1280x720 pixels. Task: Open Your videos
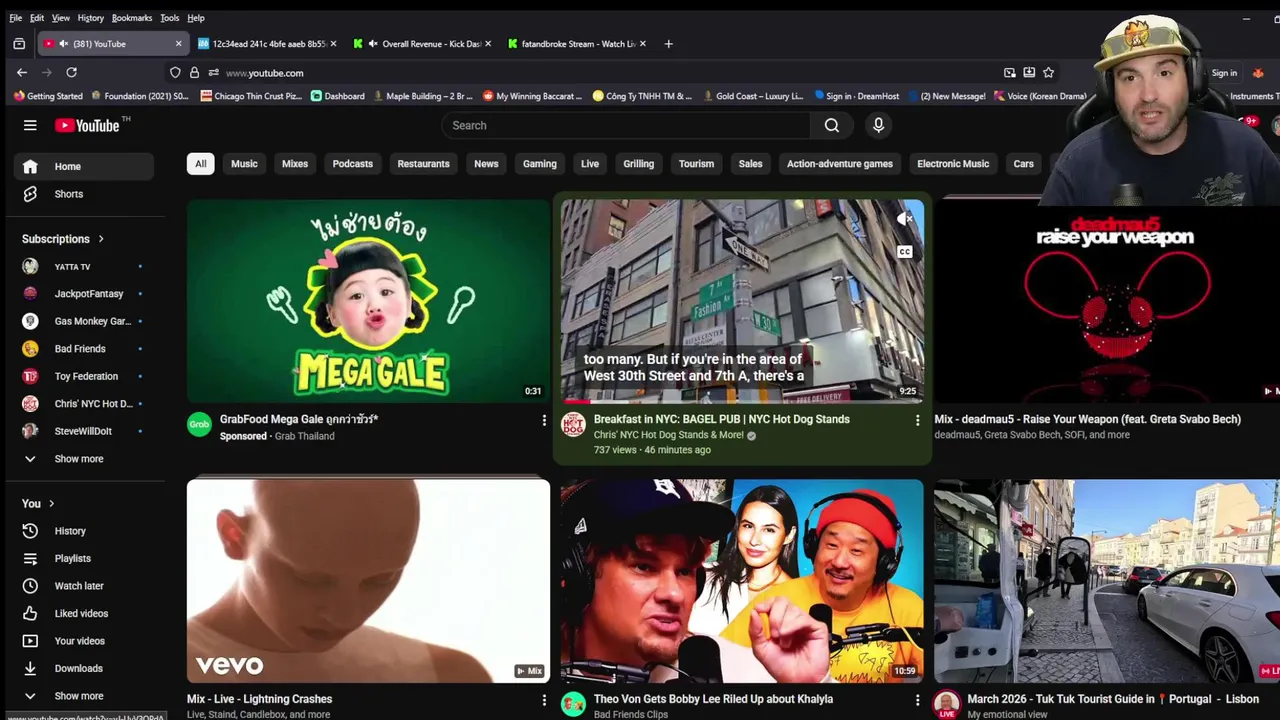point(84,641)
